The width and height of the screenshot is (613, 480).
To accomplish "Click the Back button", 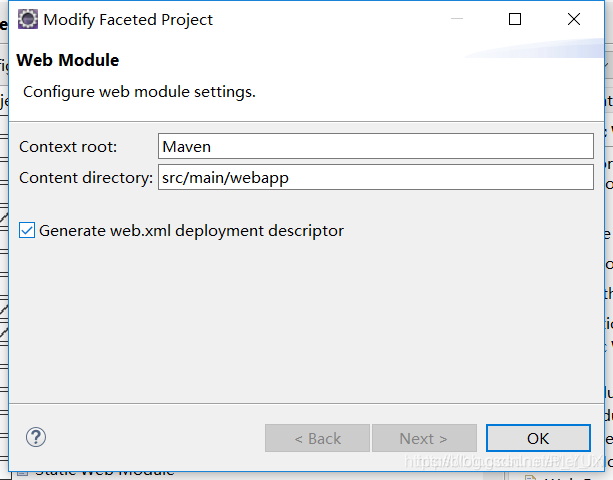I will [317, 438].
